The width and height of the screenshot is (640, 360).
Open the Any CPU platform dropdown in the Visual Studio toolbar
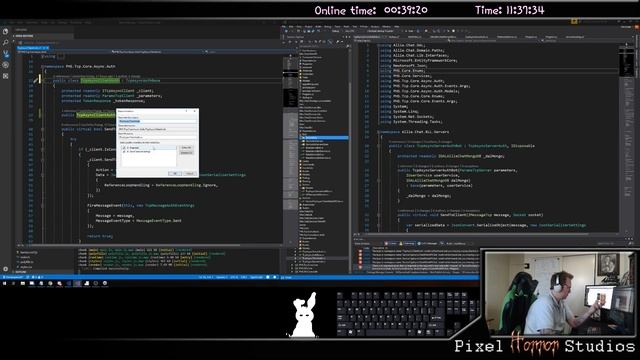click(351, 31)
